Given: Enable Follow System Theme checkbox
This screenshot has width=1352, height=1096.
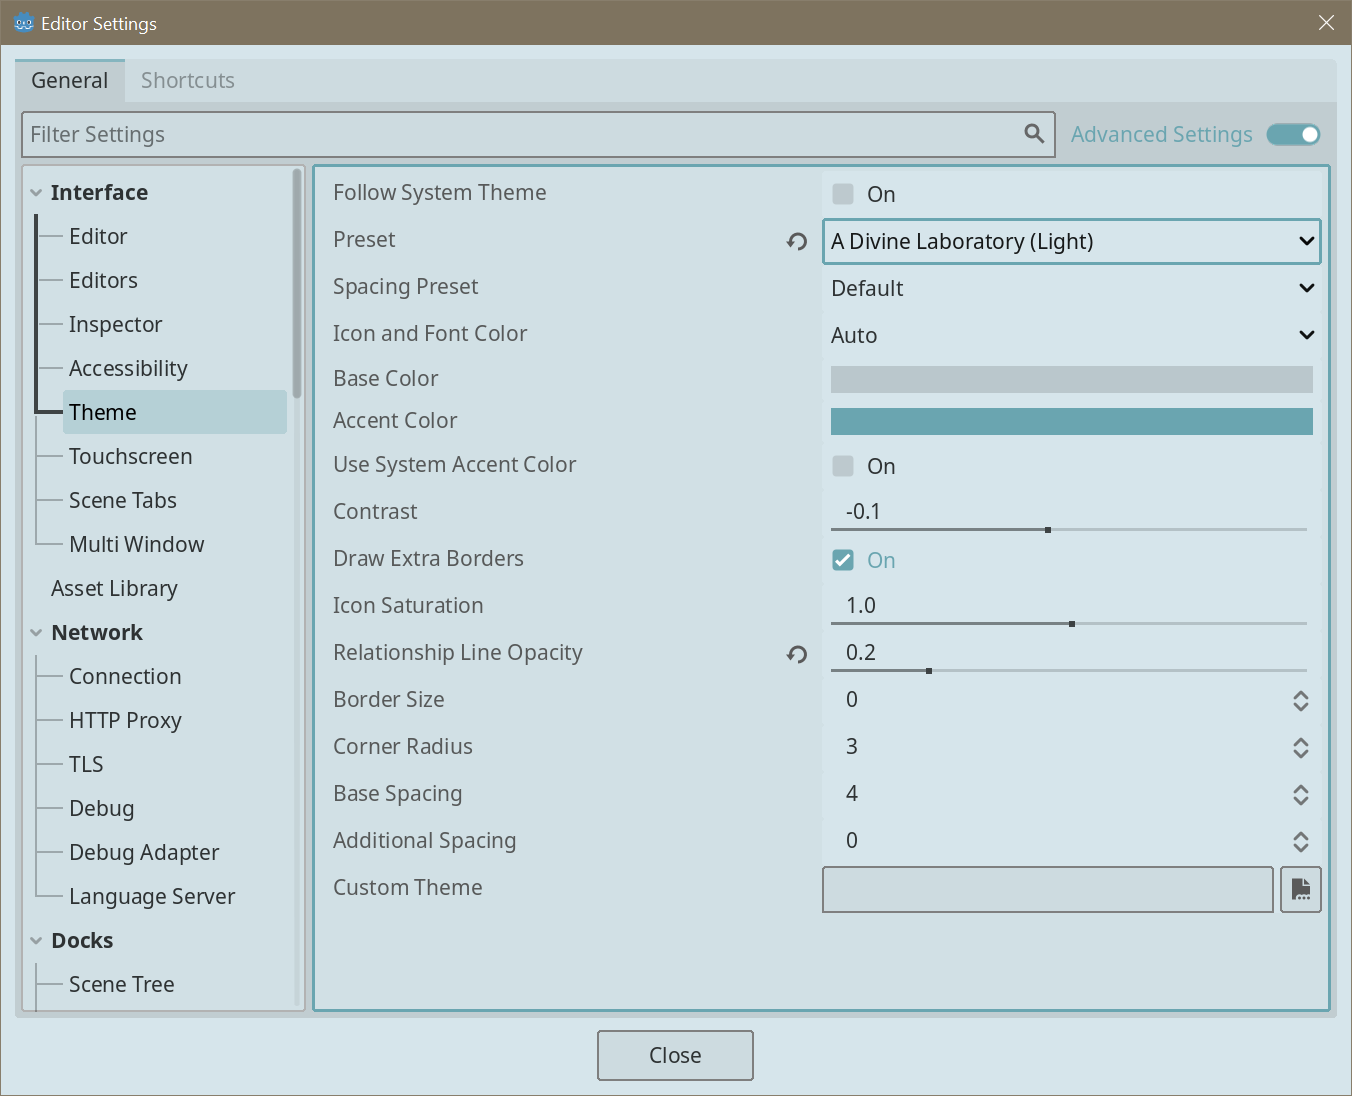Looking at the screenshot, I should click(843, 194).
